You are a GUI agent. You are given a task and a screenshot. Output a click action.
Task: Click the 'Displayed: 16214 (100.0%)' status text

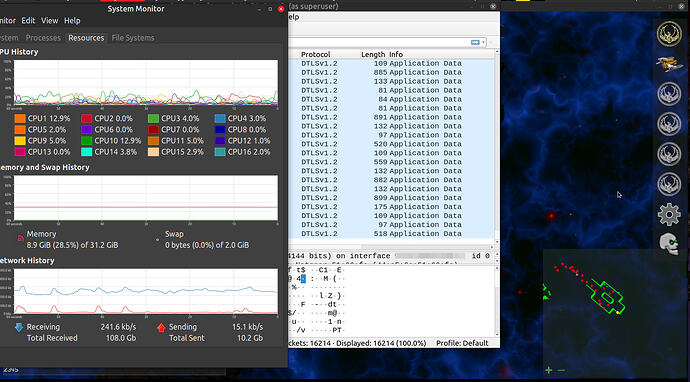[381, 343]
